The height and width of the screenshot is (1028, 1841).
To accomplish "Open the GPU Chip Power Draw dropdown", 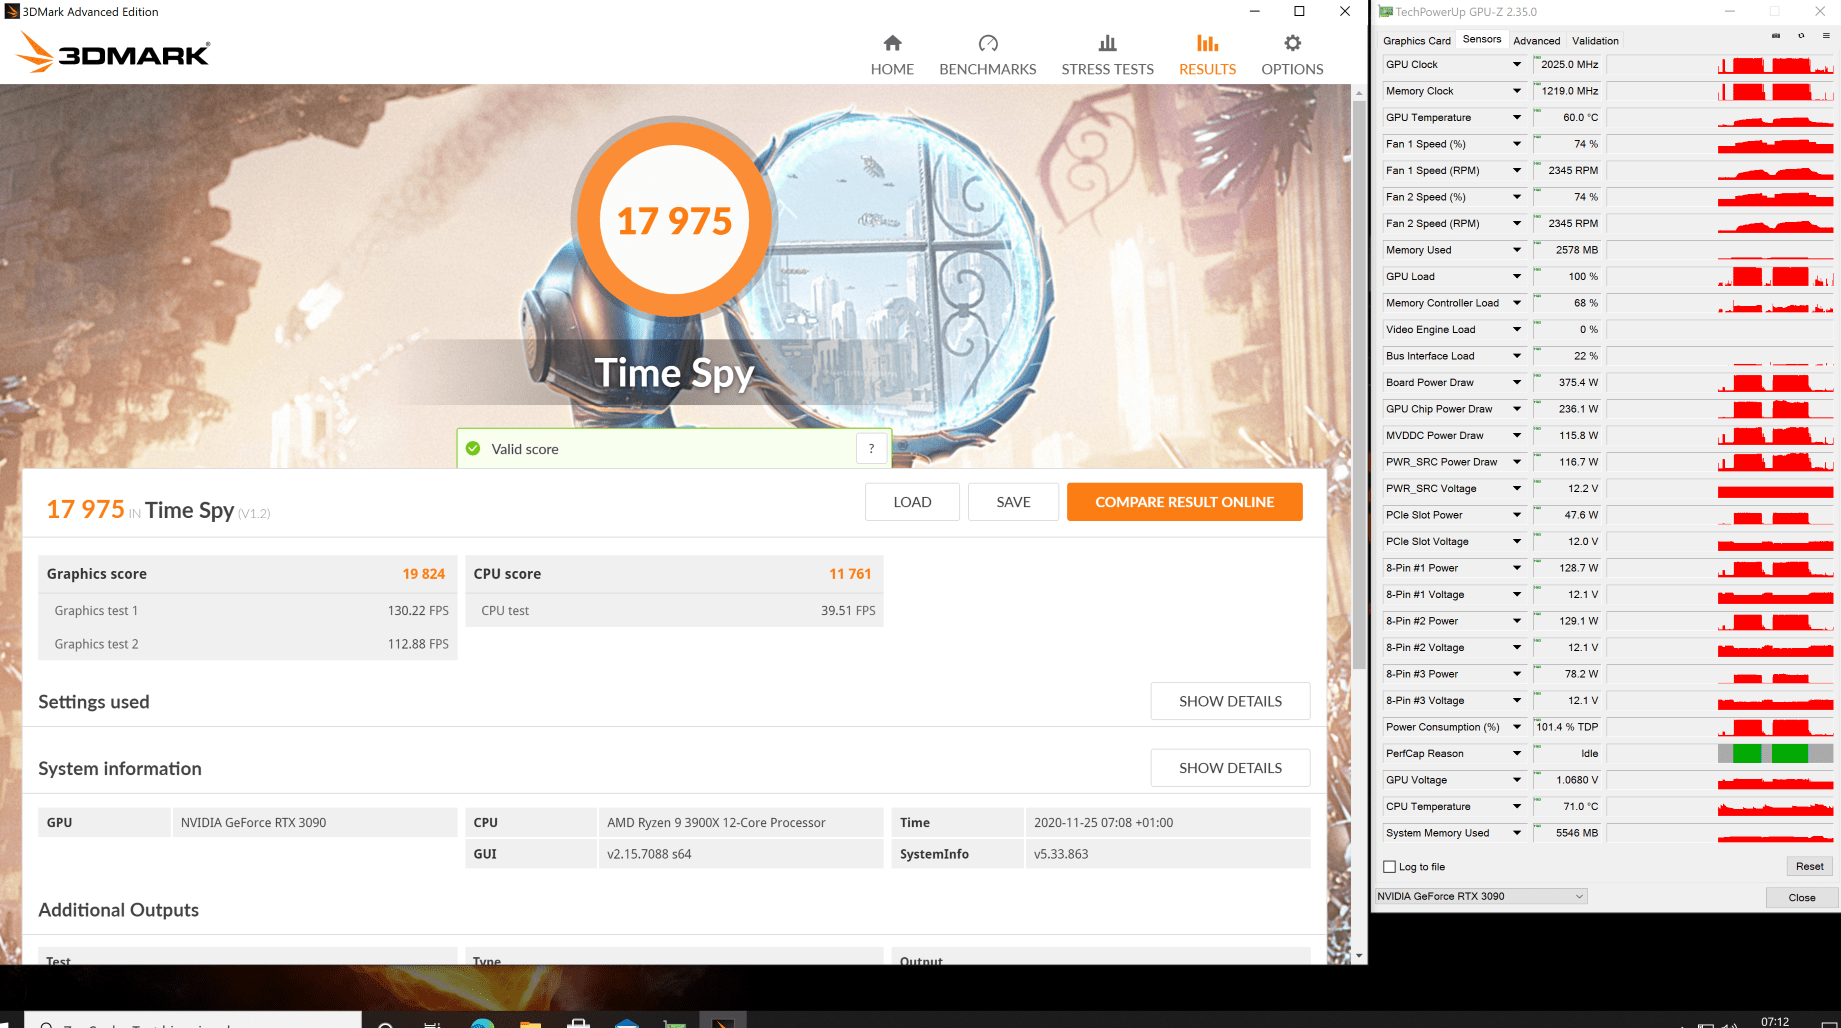I will [1517, 409].
